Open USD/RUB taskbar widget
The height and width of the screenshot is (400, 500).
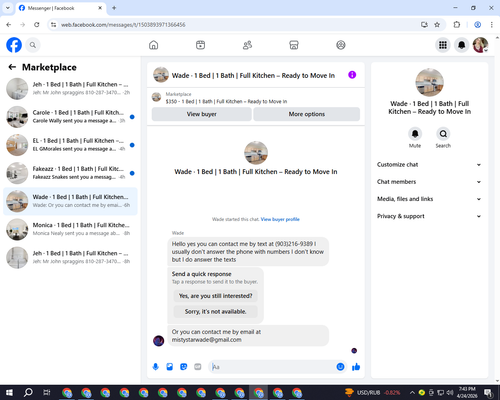point(372,393)
